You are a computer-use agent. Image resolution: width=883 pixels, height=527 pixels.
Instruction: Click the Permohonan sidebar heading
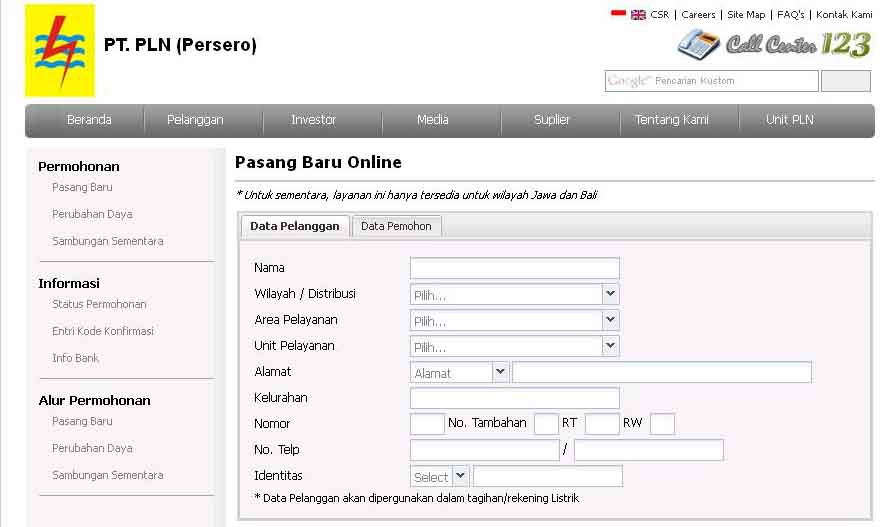(79, 167)
